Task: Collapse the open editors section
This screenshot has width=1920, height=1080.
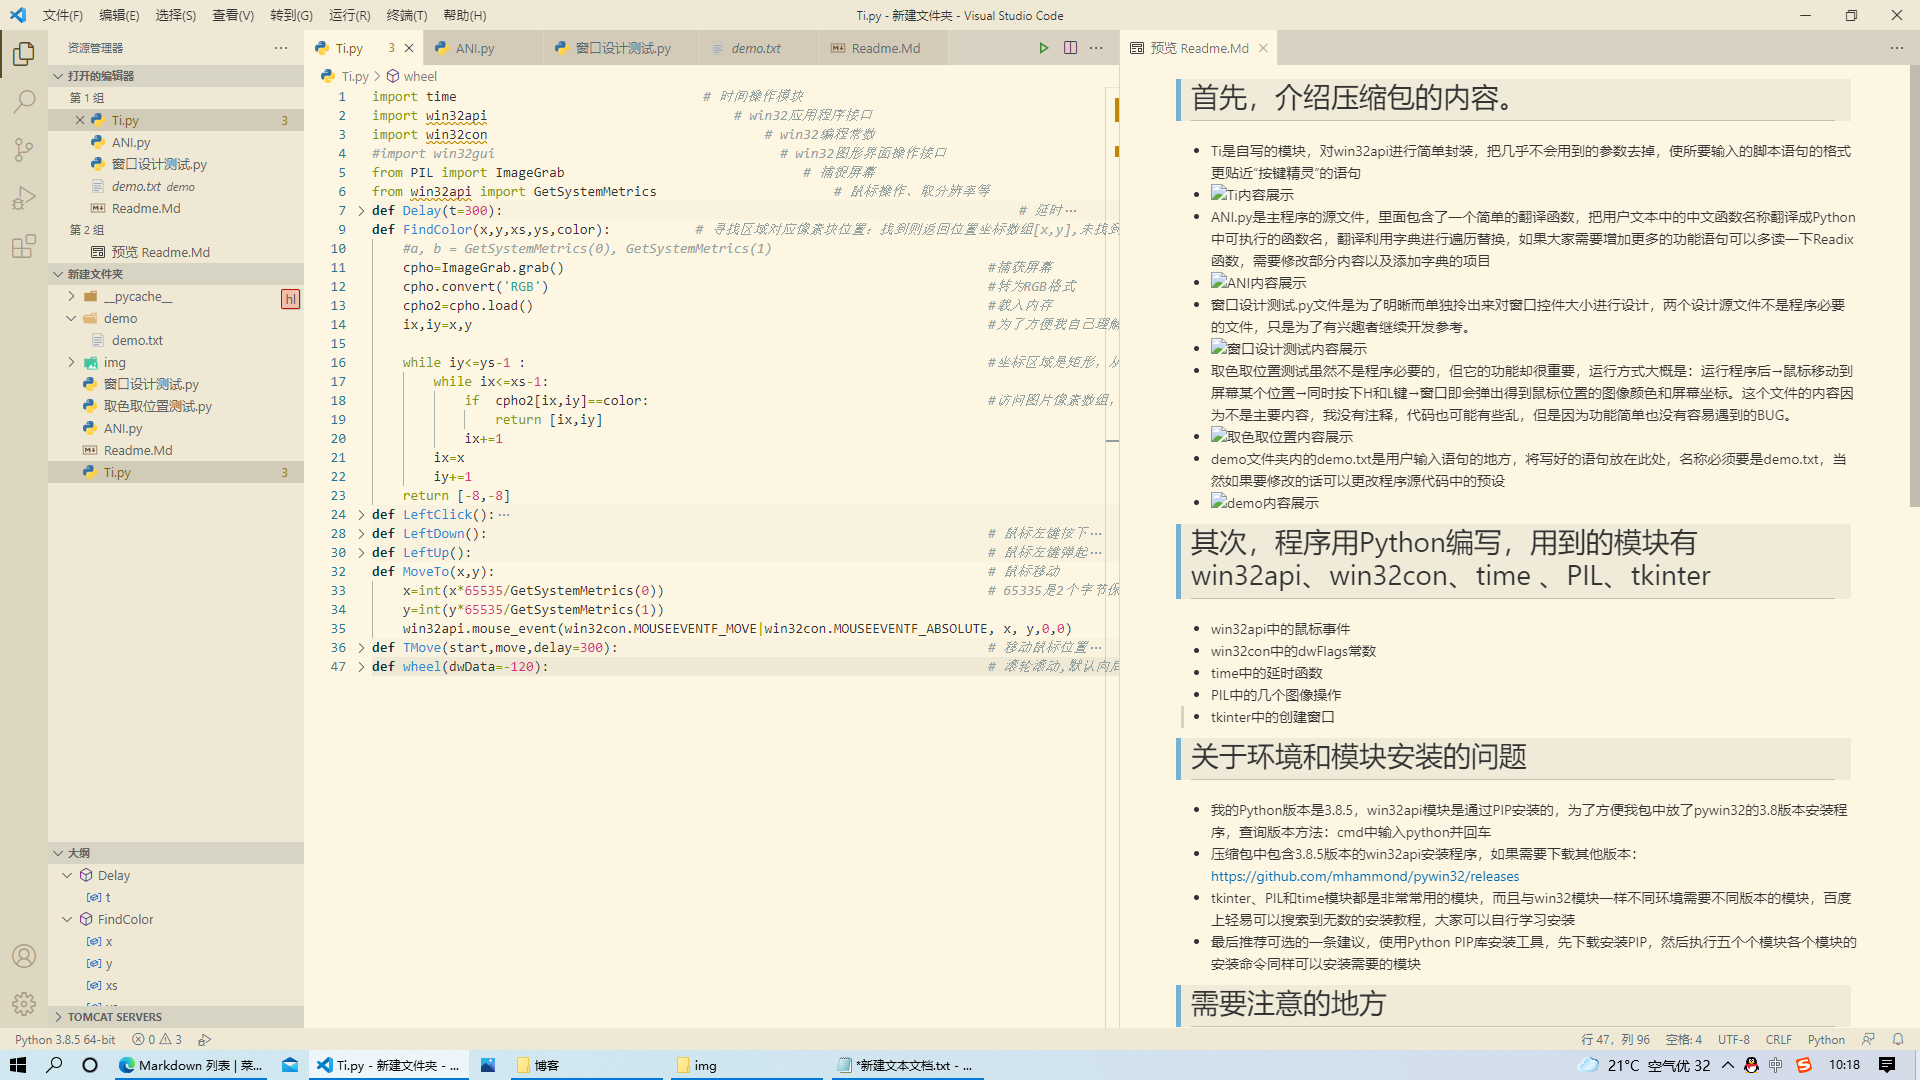Action: click(x=58, y=76)
